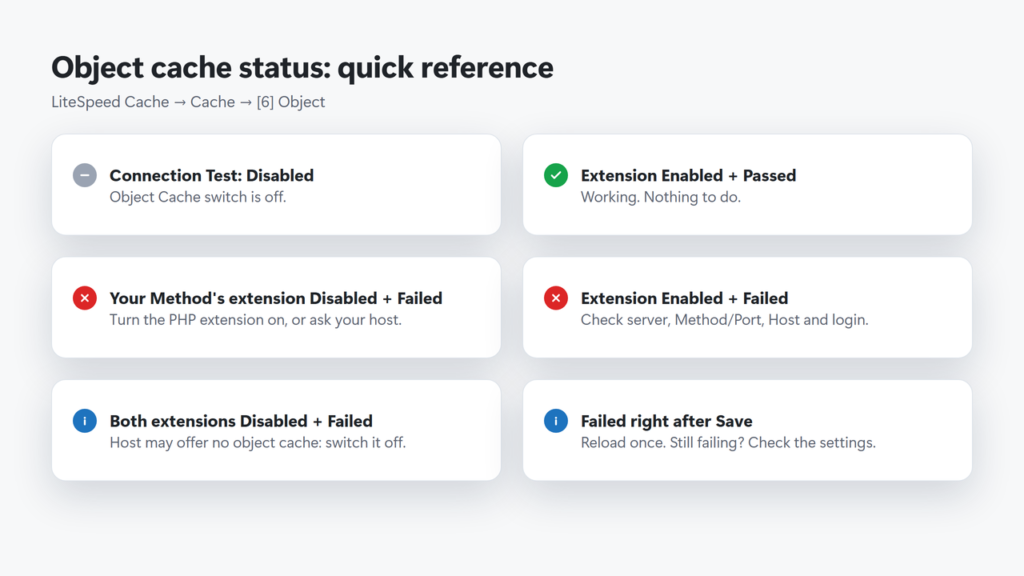Viewport: 1024px width, 576px height.
Task: Click the 'Failed right after Save' title
Action: pos(667,421)
